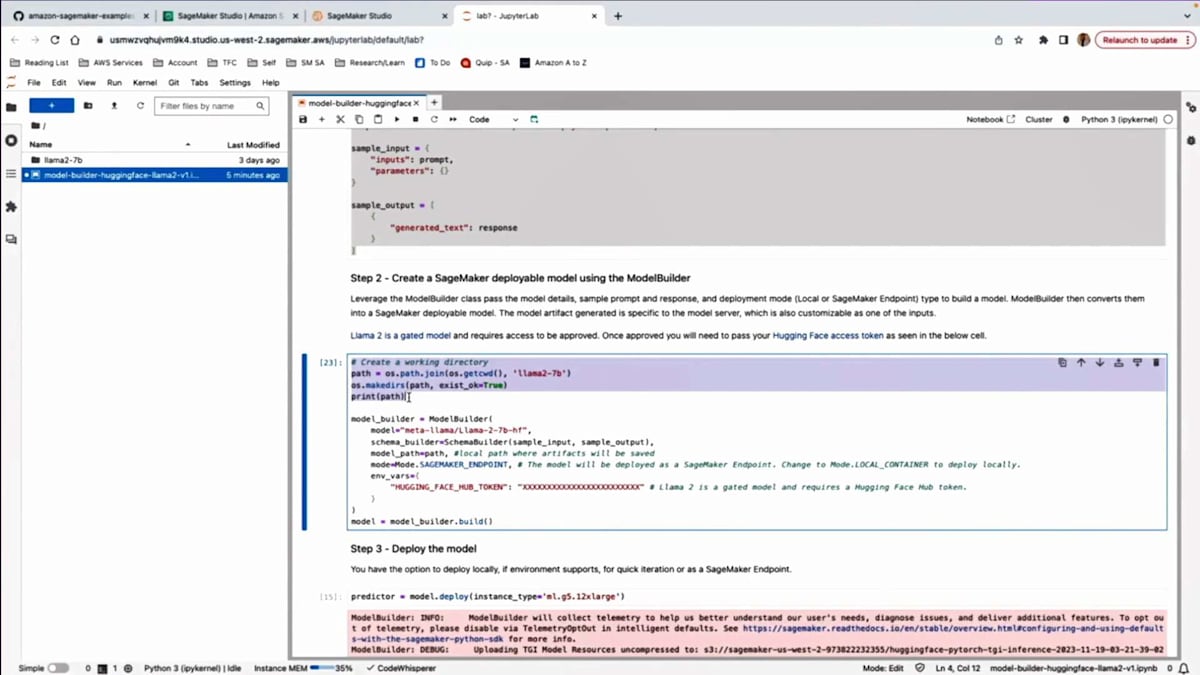Open the llama2-7b folder
The width and height of the screenshot is (1200, 675).
point(155,160)
